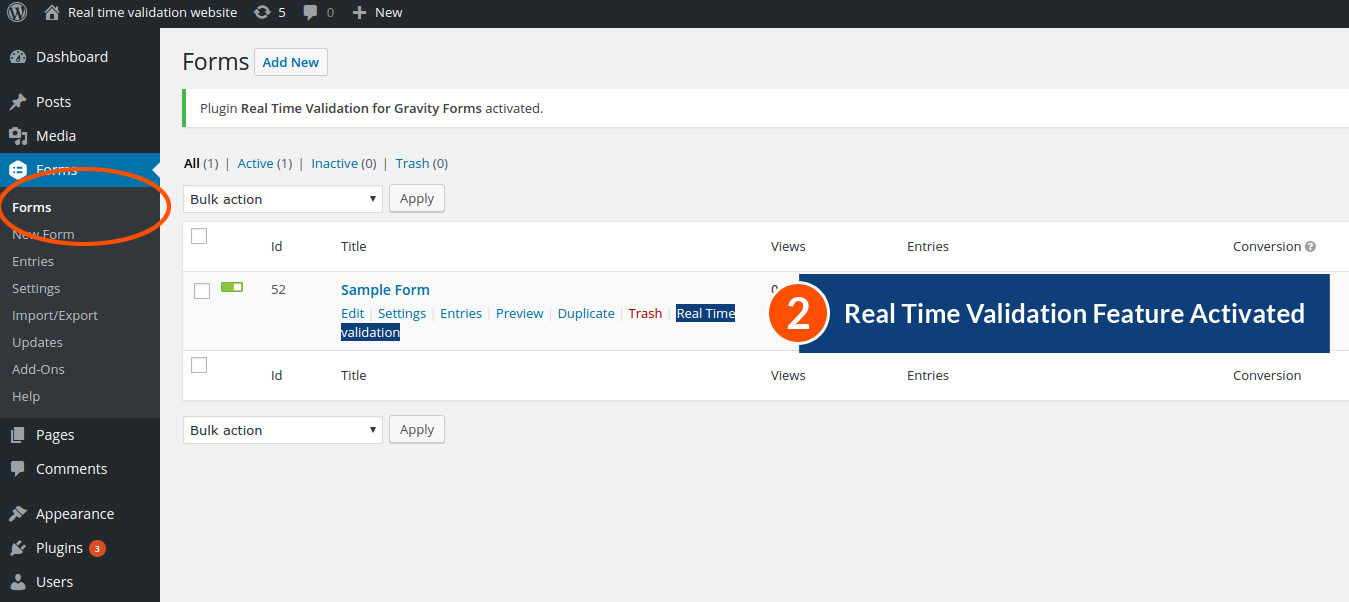Open the Sample Form title link
The image size is (1349, 602).
(x=385, y=290)
